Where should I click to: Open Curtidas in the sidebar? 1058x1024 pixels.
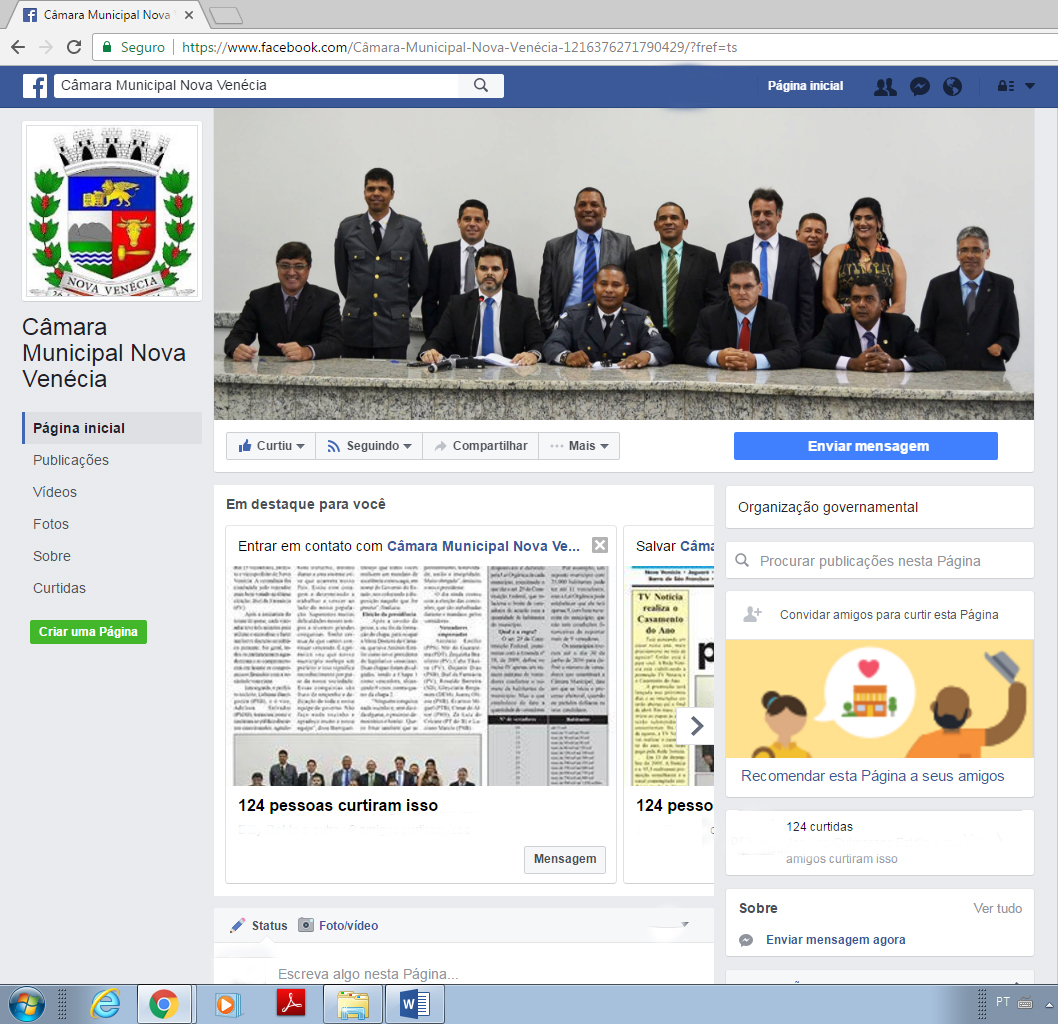59,588
